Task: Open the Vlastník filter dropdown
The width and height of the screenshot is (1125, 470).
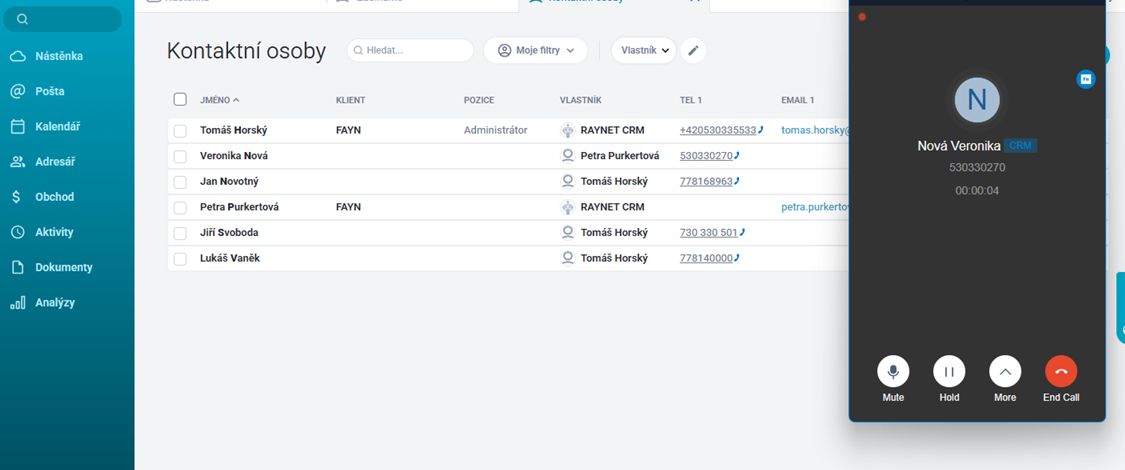Action: (x=643, y=50)
